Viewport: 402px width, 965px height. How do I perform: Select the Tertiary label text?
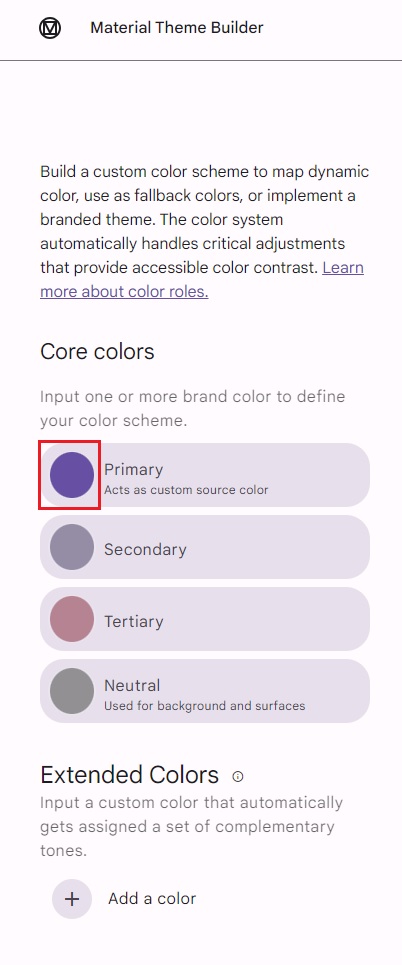(x=134, y=621)
